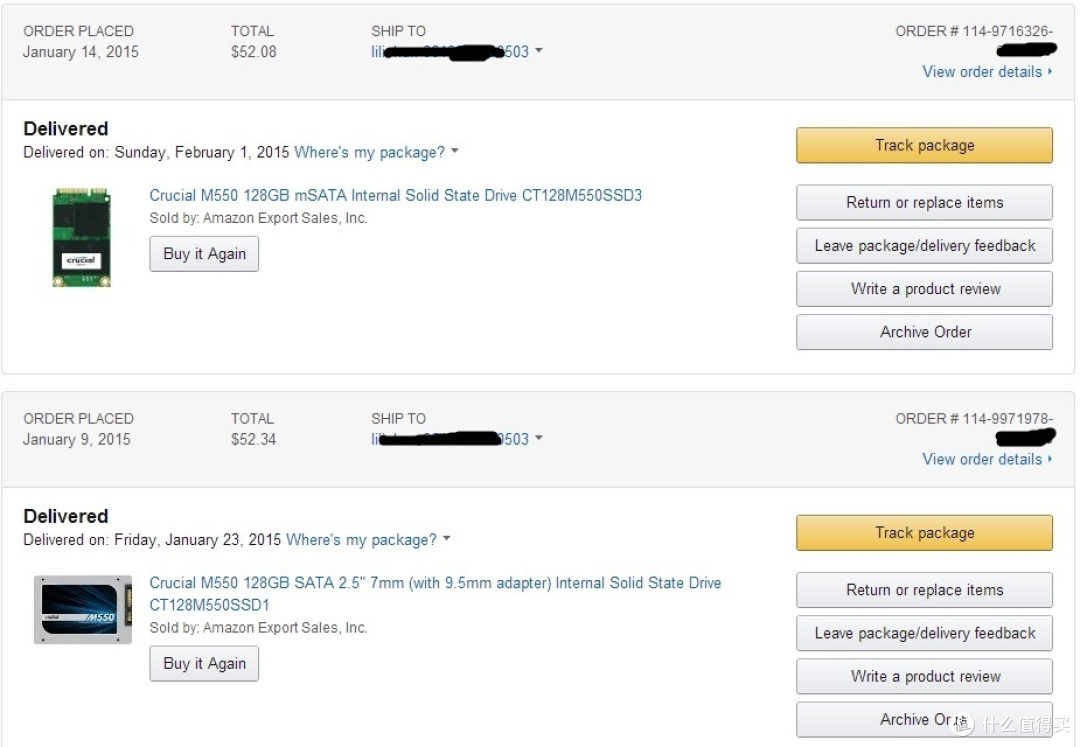Click Buy it Again for the 2.5" SSD
Image resolution: width=1080 pixels, height=747 pixels.
click(205, 664)
